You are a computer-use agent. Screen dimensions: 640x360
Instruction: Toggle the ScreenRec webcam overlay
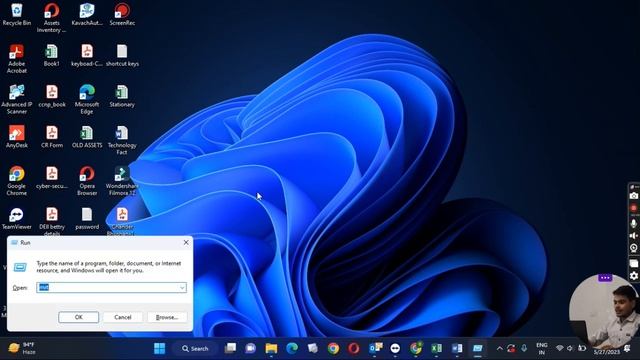click(x=633, y=248)
